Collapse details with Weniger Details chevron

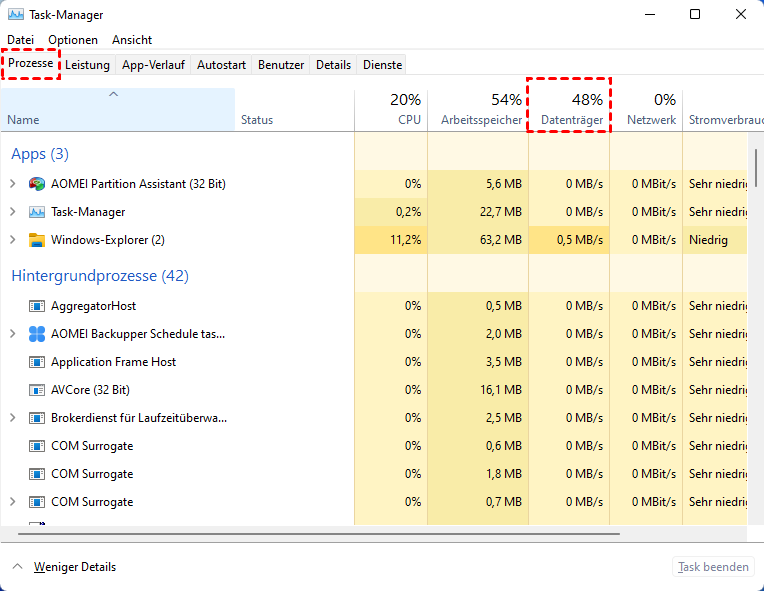(17, 567)
